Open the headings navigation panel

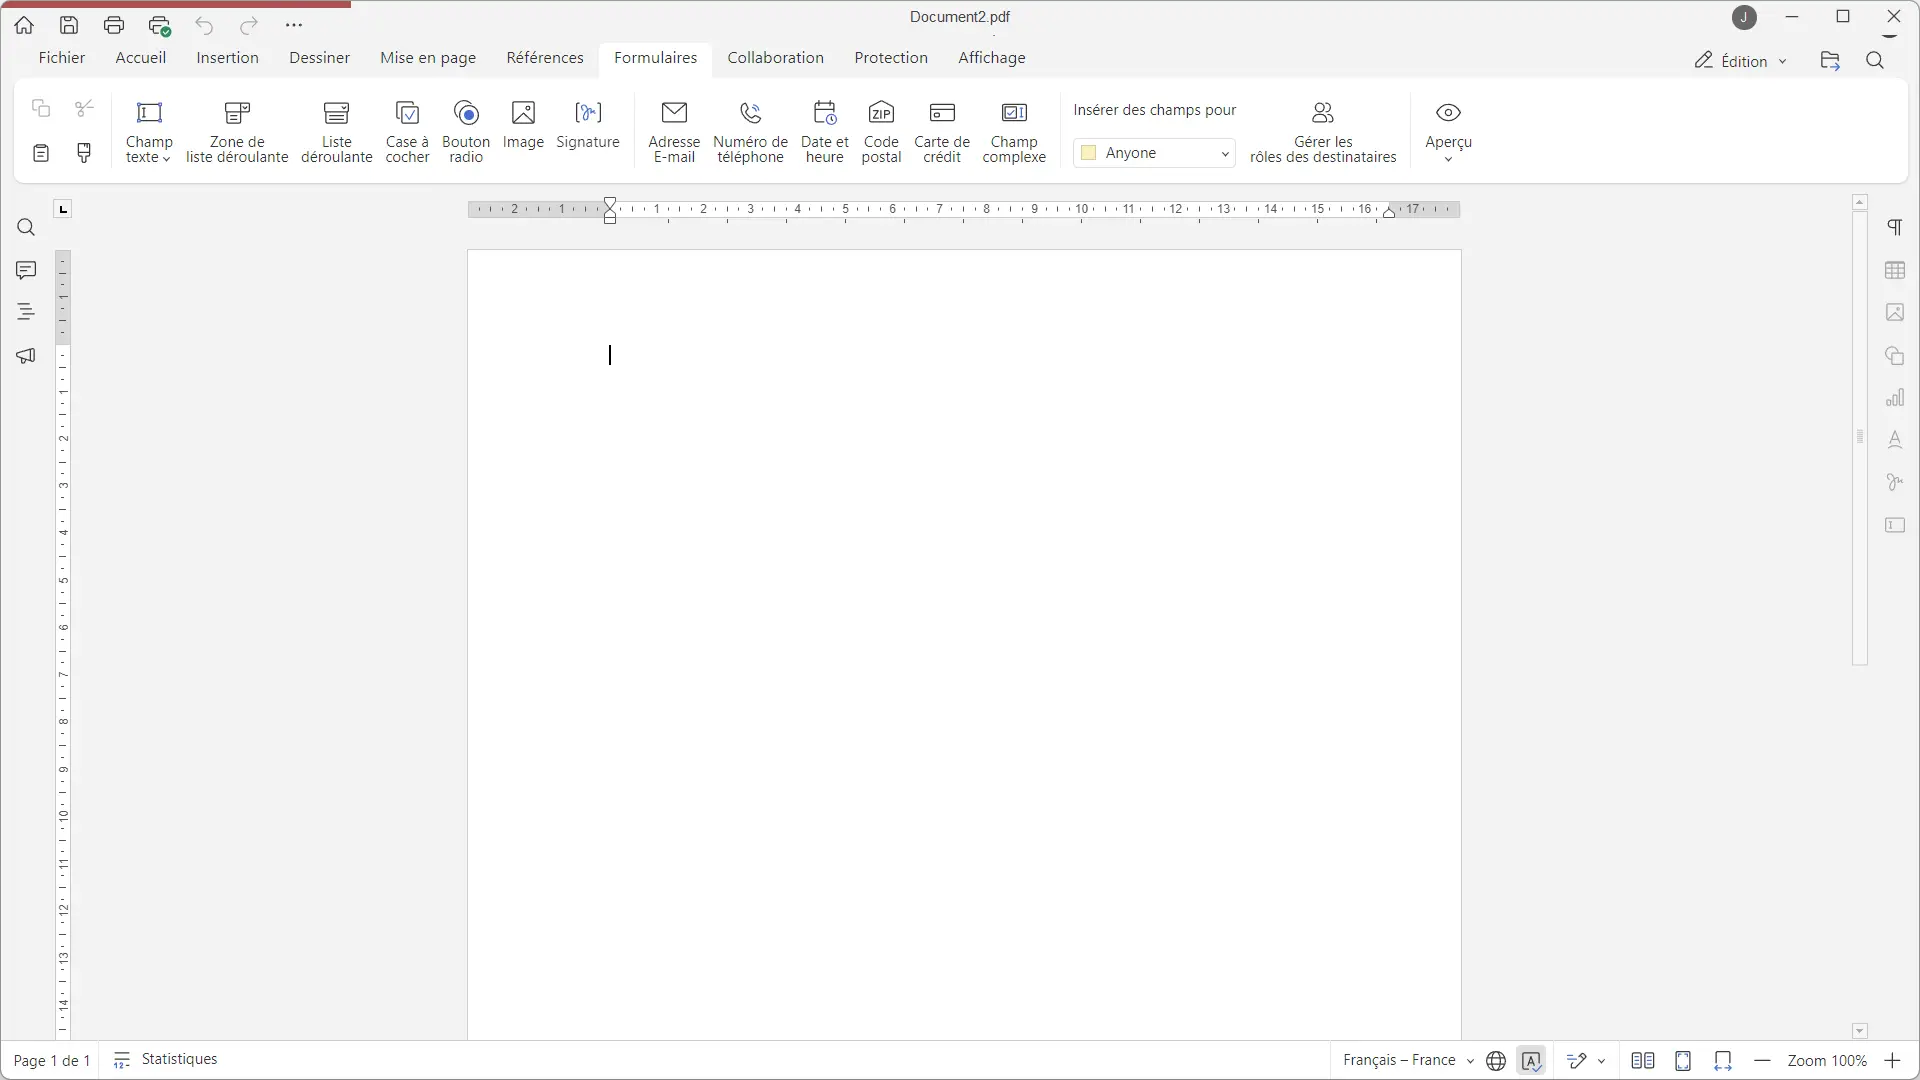[26, 312]
